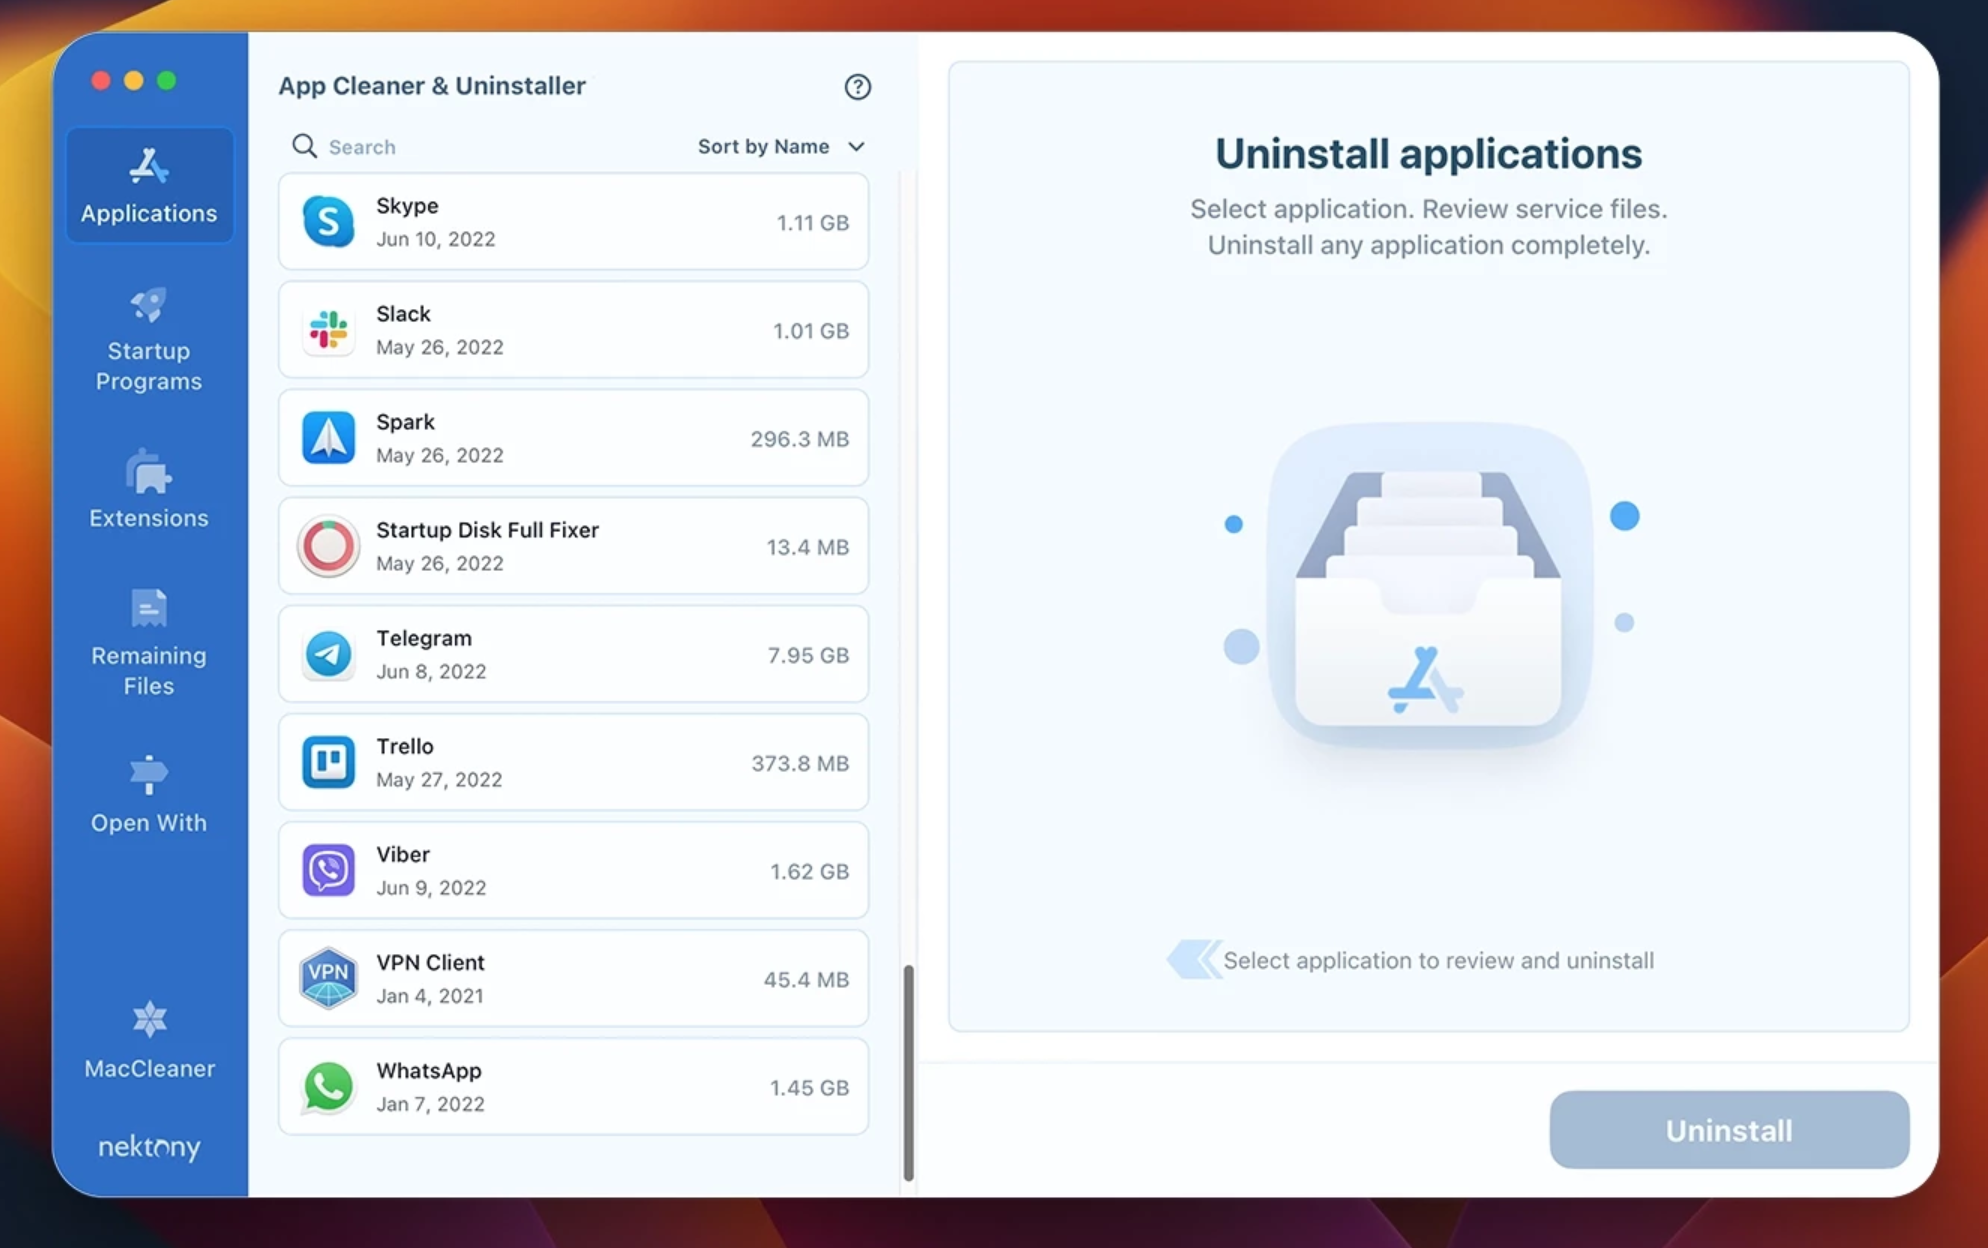Select the Spark application entry
The width and height of the screenshot is (1988, 1248).
point(575,437)
